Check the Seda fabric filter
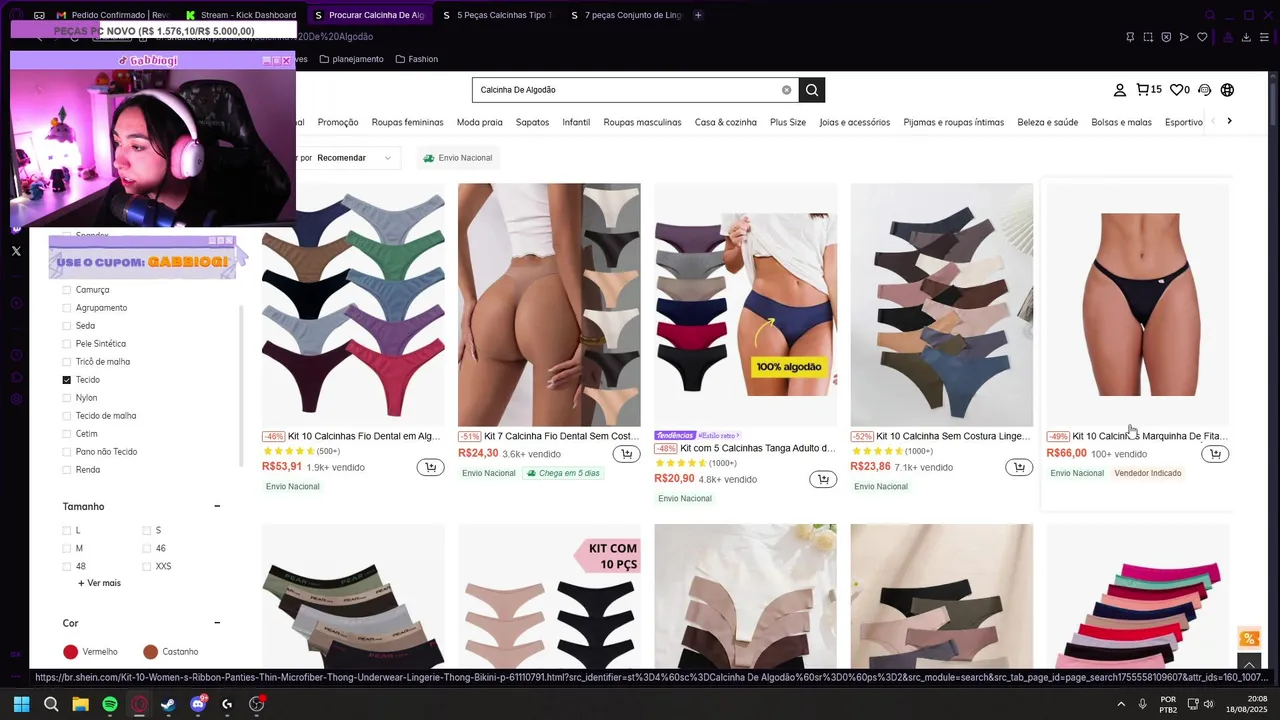1280x720 pixels. [x=67, y=326]
